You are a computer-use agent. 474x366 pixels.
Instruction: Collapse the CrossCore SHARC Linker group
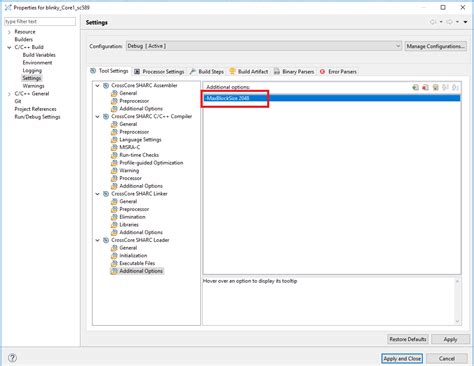pyautogui.click(x=97, y=194)
